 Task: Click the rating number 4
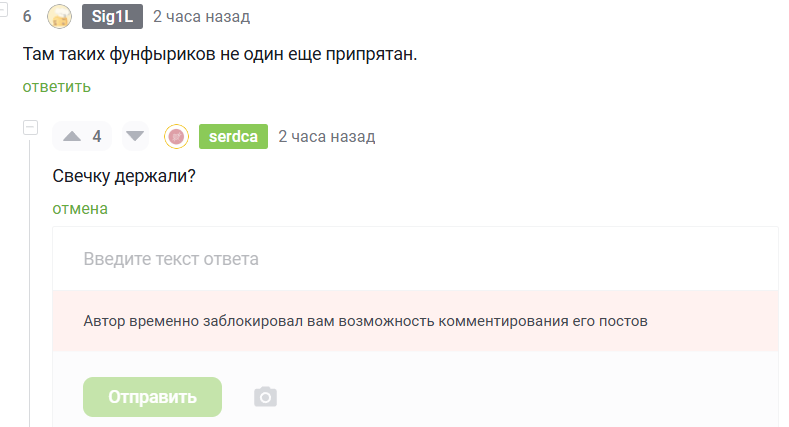coord(97,136)
